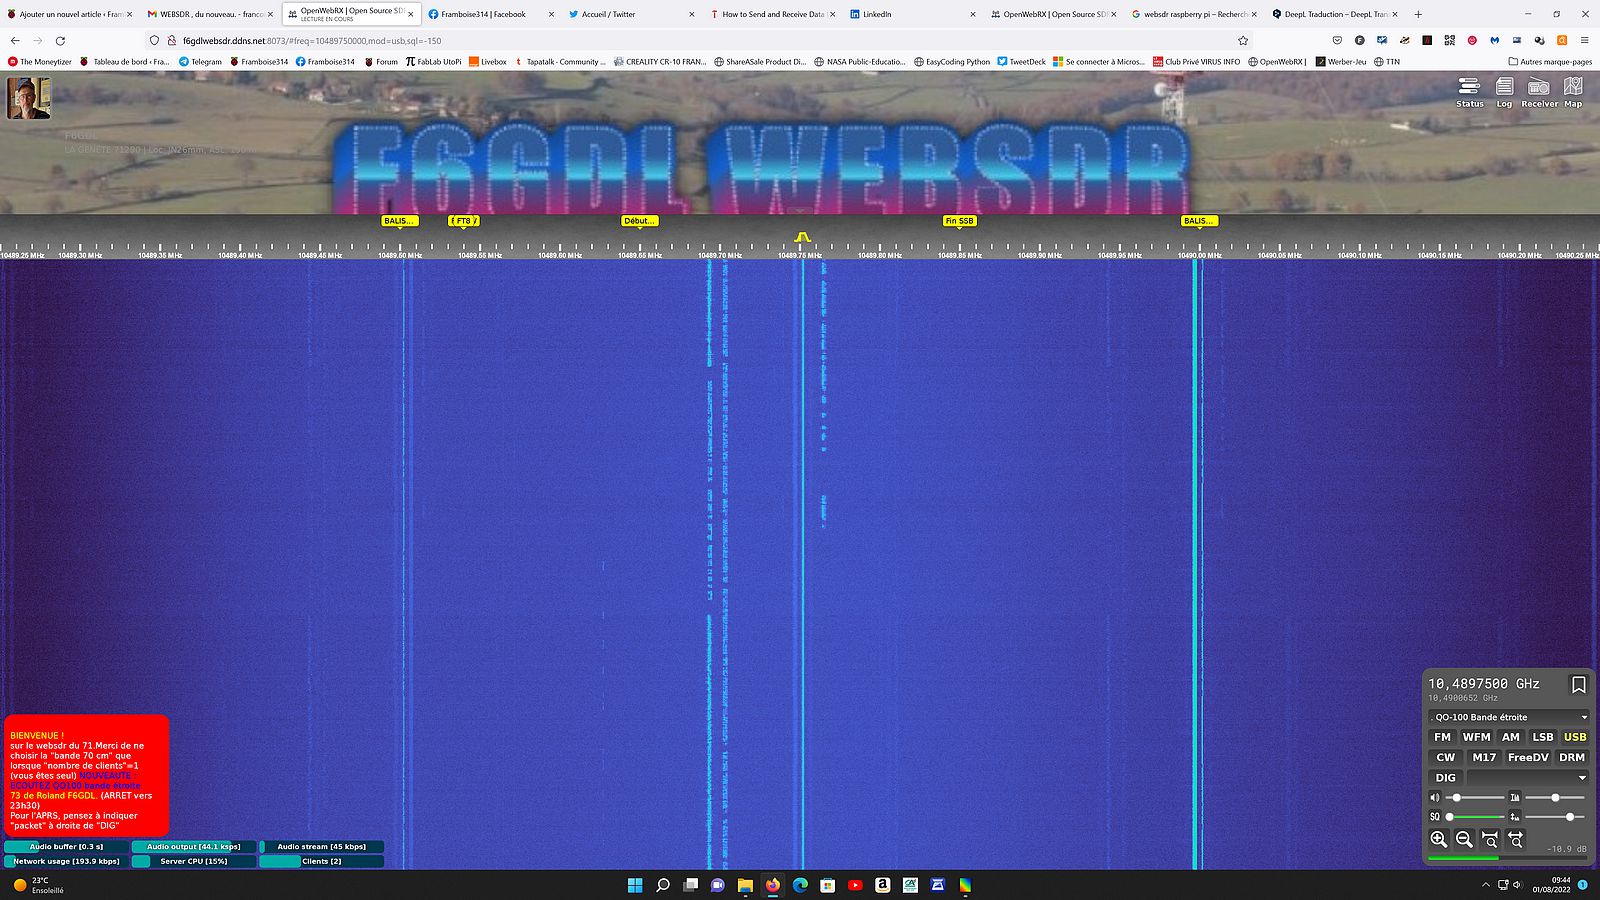Open The Moneytizer bookmark
1600x900 pixels.
40,62
